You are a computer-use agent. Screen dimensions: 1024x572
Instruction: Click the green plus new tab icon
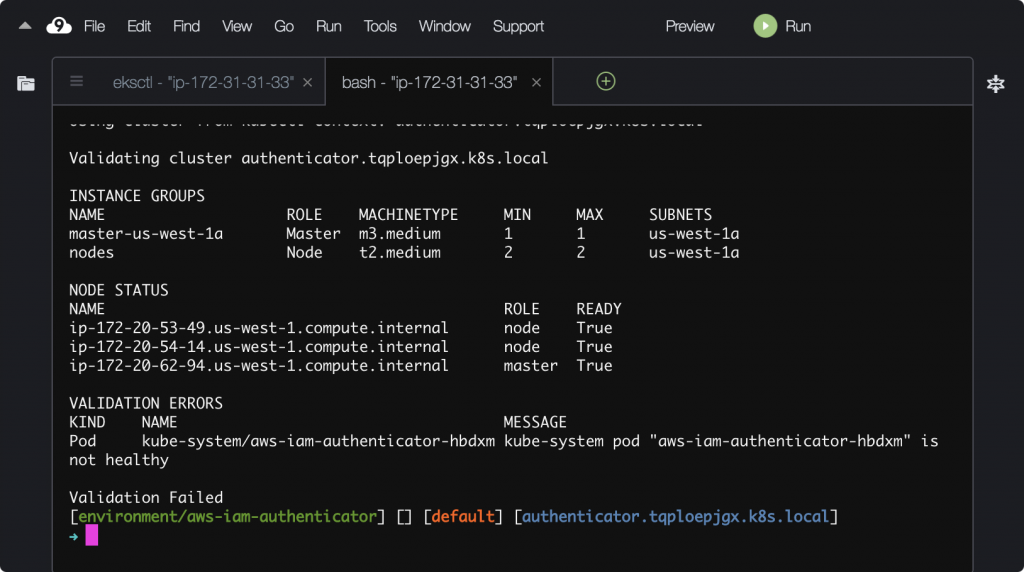(x=605, y=82)
